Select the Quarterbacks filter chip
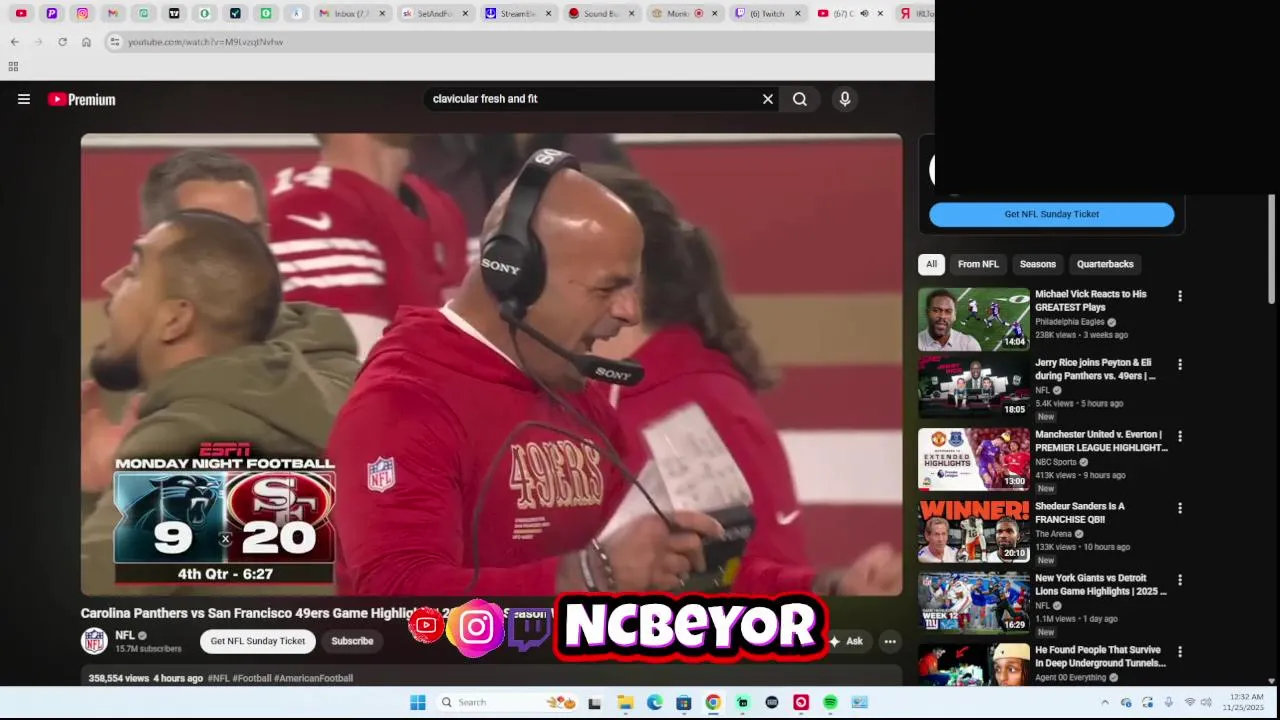The height and width of the screenshot is (720, 1280). [x=1105, y=264]
